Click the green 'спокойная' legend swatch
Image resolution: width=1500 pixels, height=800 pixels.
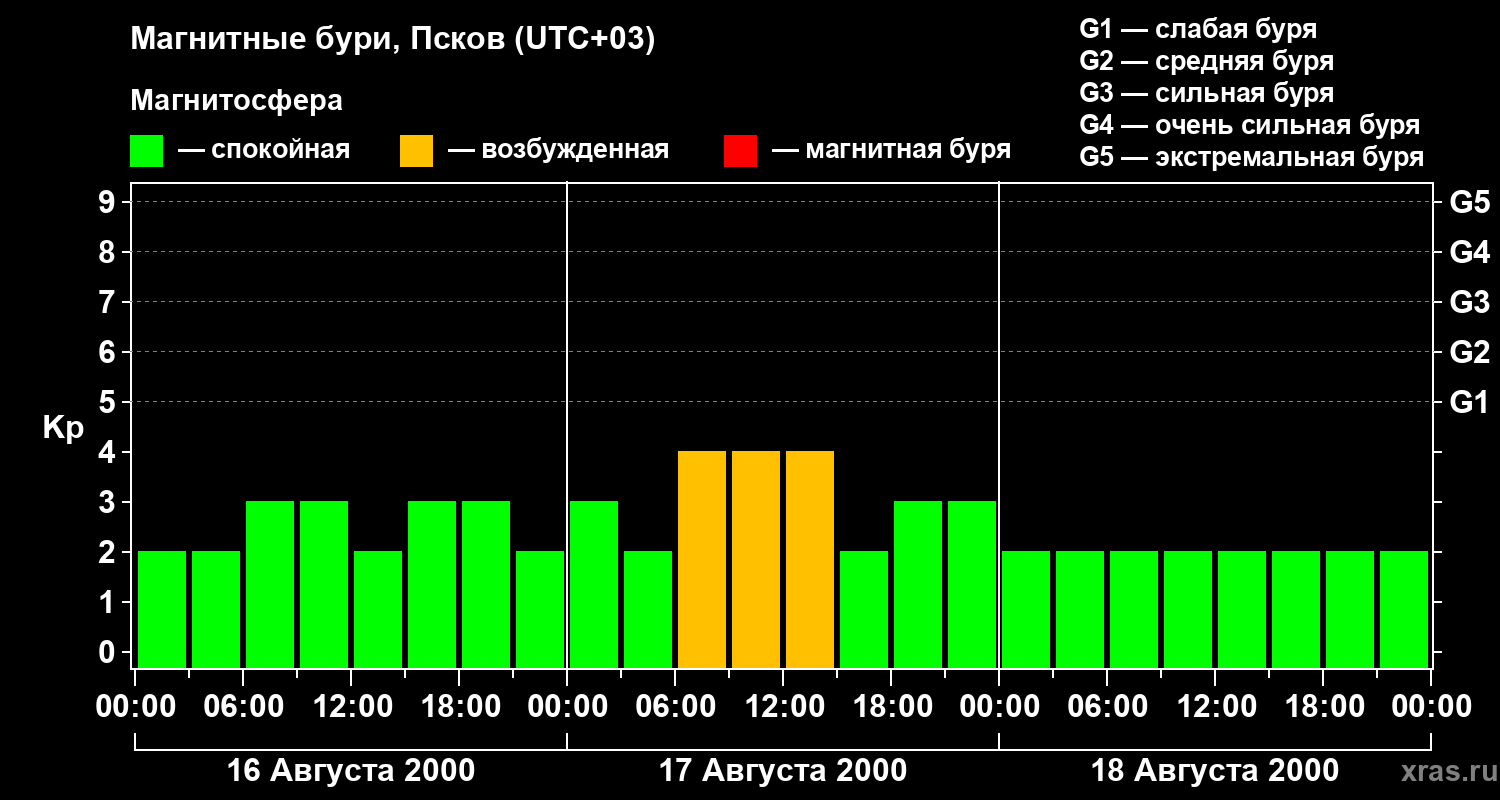click(x=147, y=151)
